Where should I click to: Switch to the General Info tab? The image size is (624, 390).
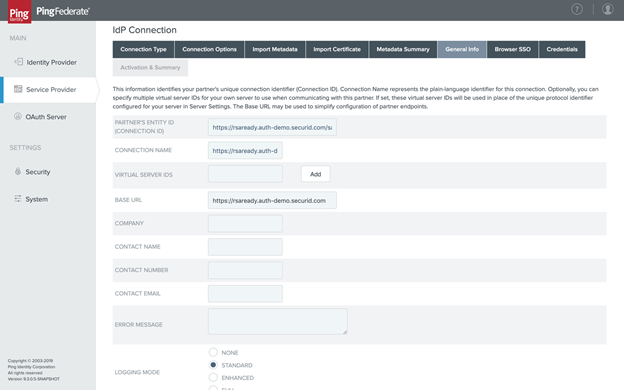[462, 49]
